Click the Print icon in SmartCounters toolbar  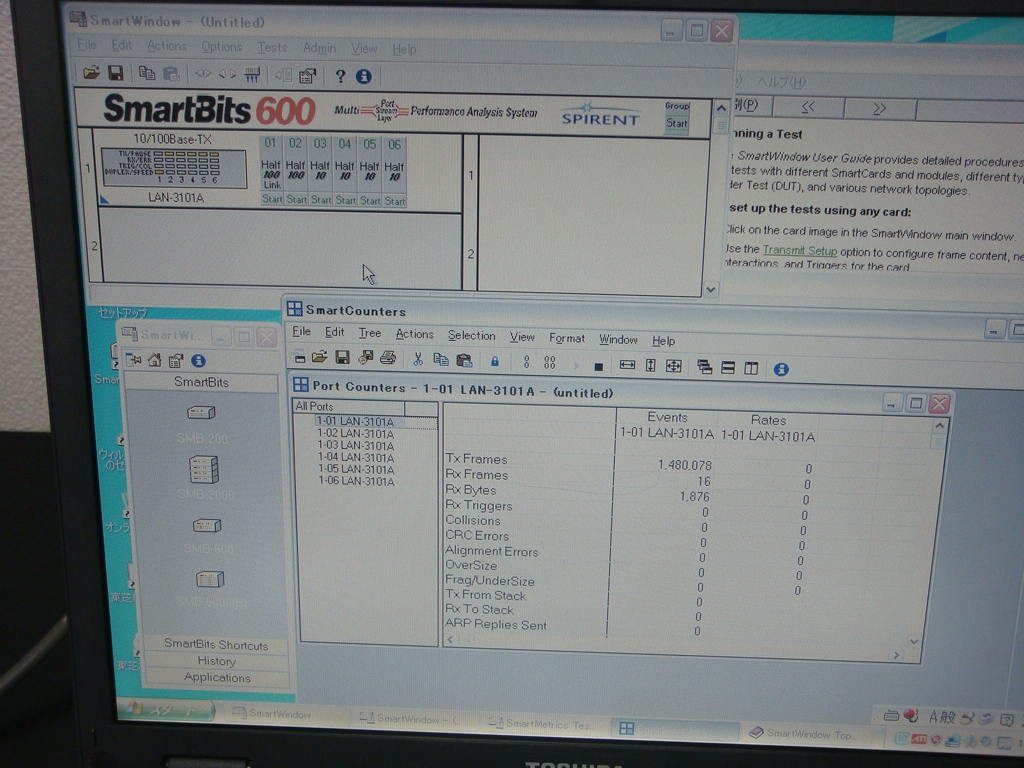(x=388, y=358)
